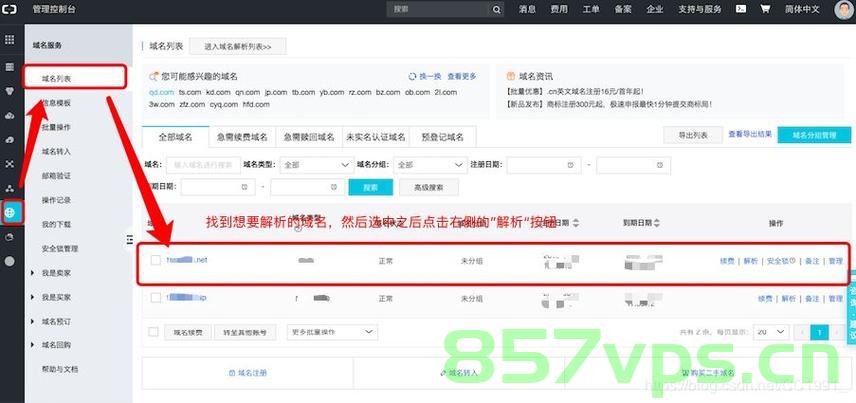Click 解析 link in the .net row
Viewport: 856px width, 403px height.
click(x=751, y=261)
